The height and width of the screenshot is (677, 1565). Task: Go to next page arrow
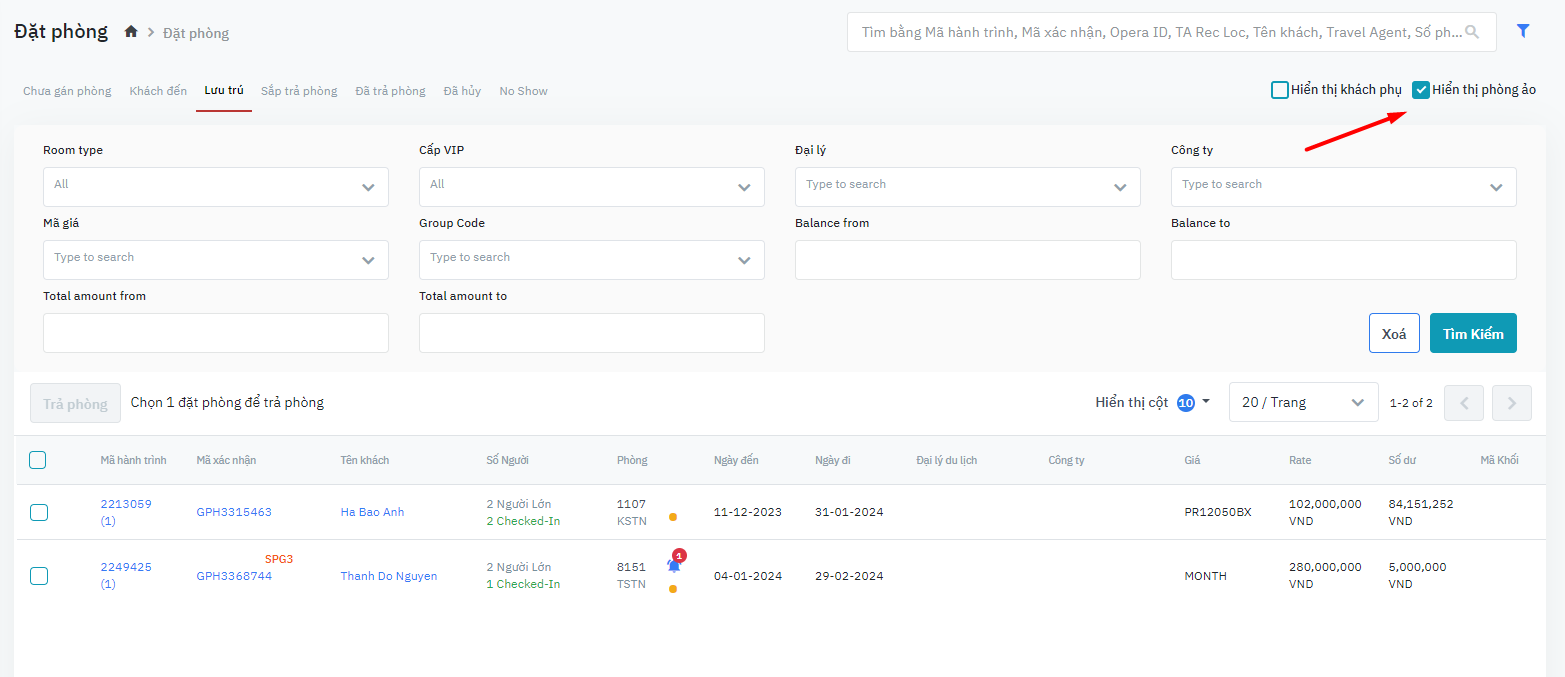1511,403
